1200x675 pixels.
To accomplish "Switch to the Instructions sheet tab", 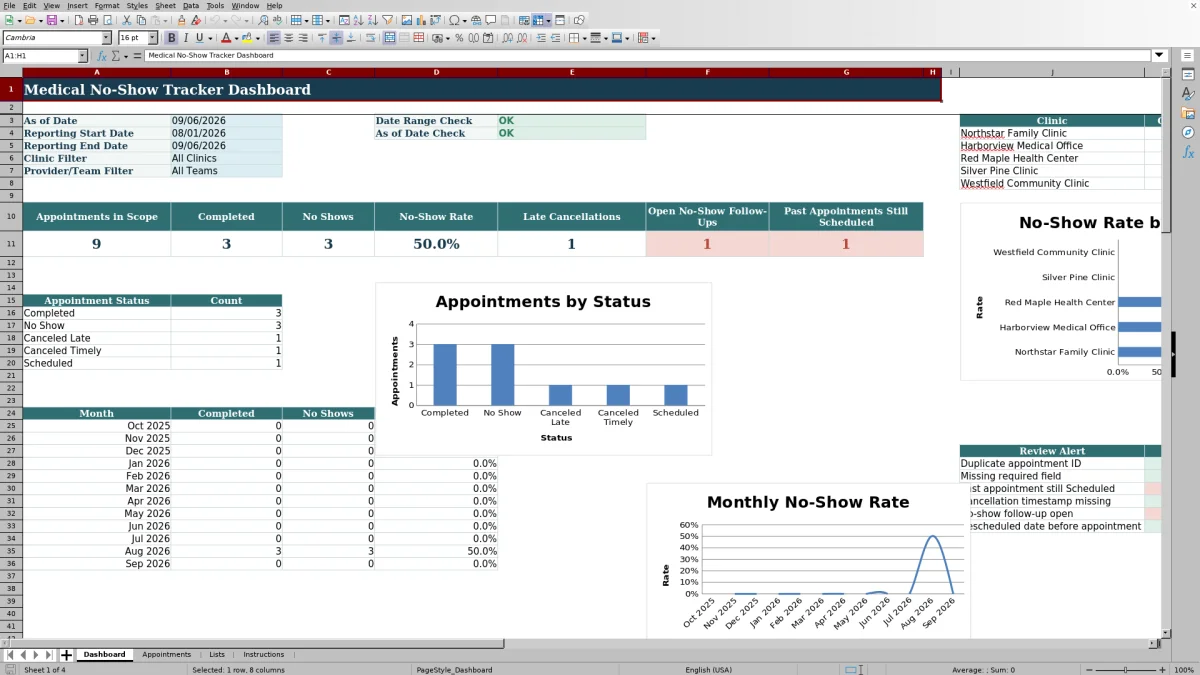I will (263, 655).
